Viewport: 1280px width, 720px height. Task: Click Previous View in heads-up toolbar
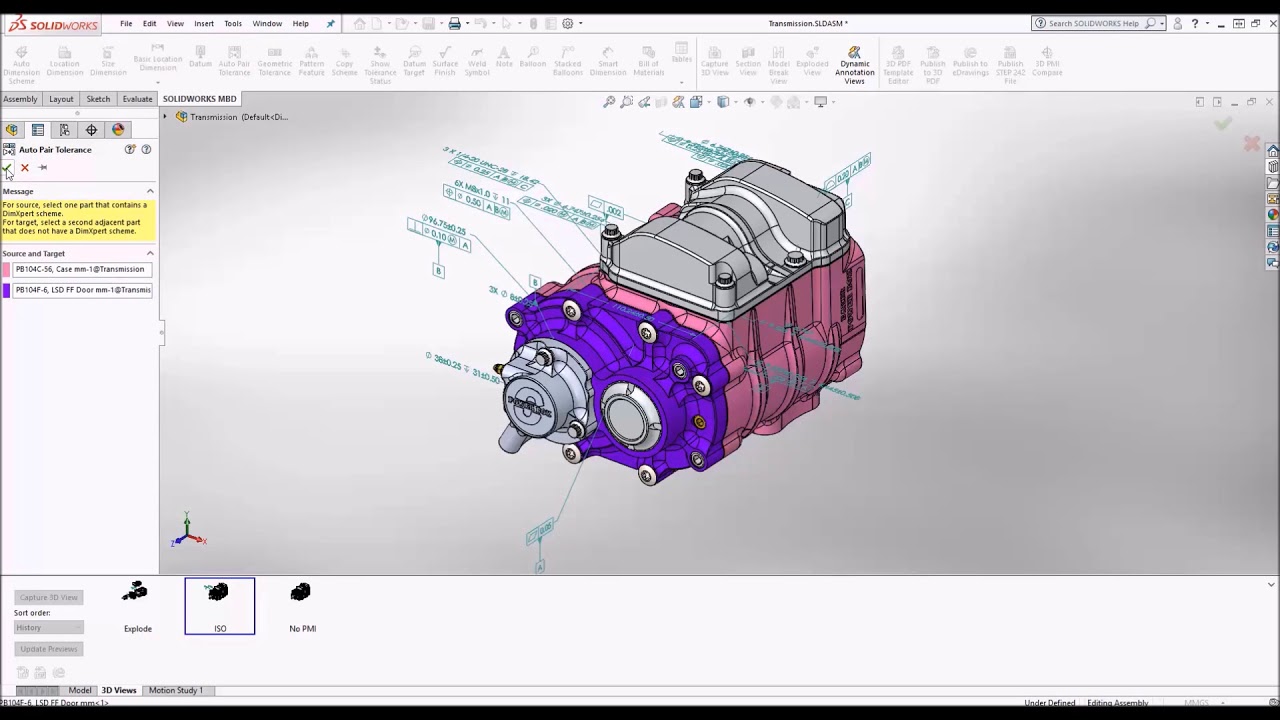pos(644,101)
